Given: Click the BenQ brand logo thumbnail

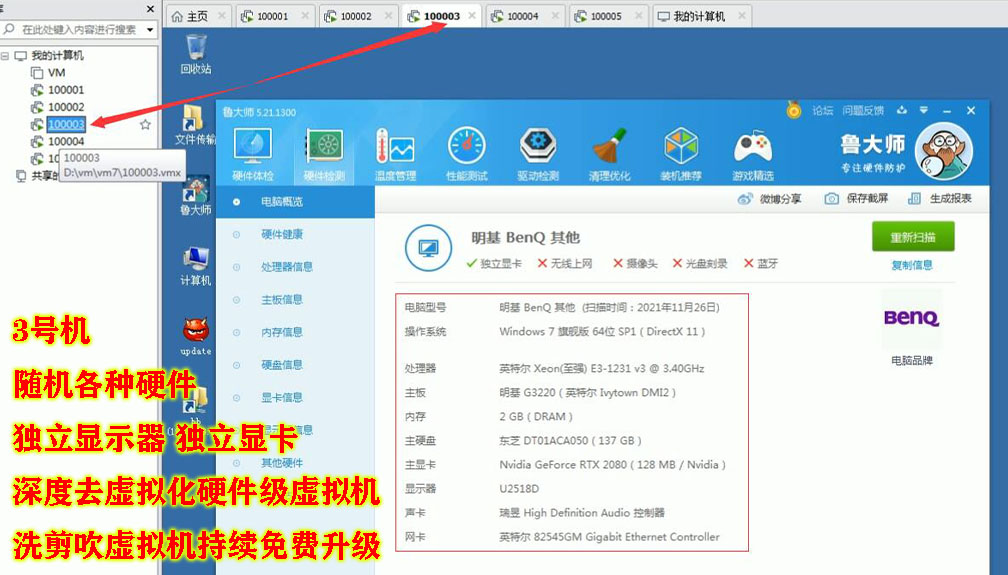Looking at the screenshot, I should point(912,318).
